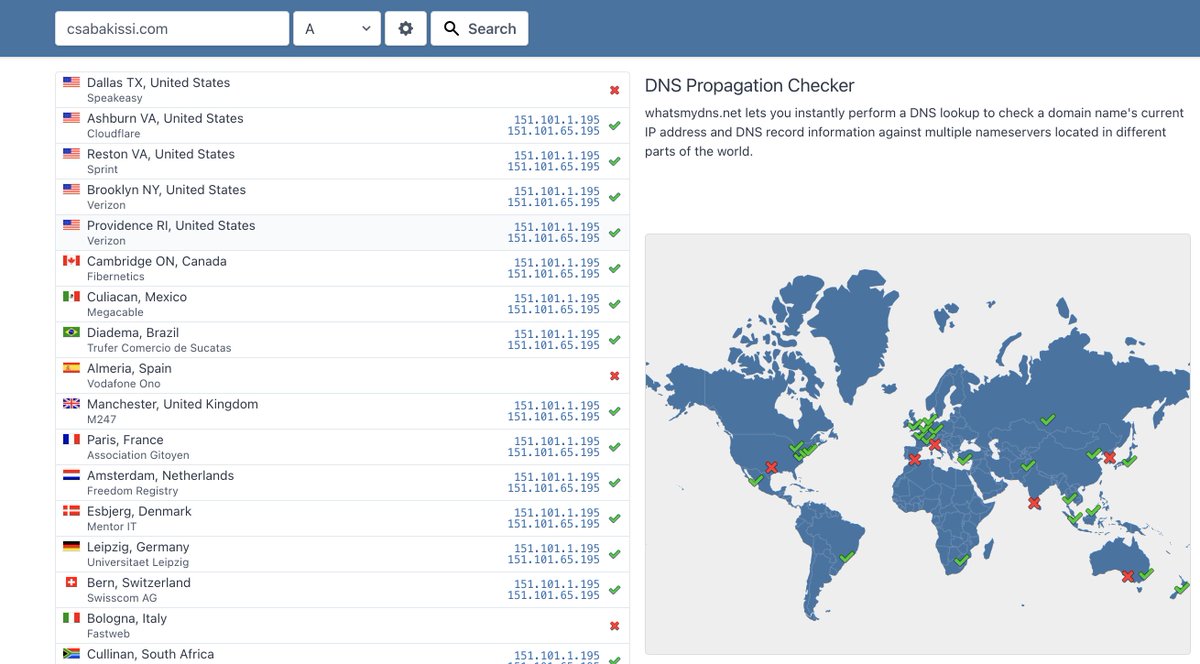Click the France flag beside Paris

pos(71,439)
